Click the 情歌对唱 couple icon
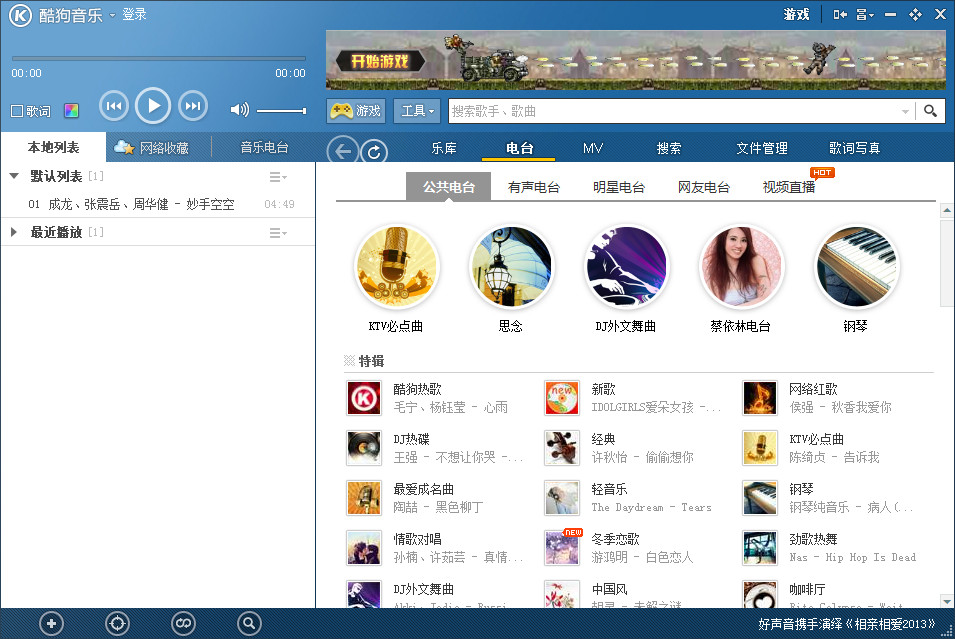The height and width of the screenshot is (639, 955). point(364,548)
